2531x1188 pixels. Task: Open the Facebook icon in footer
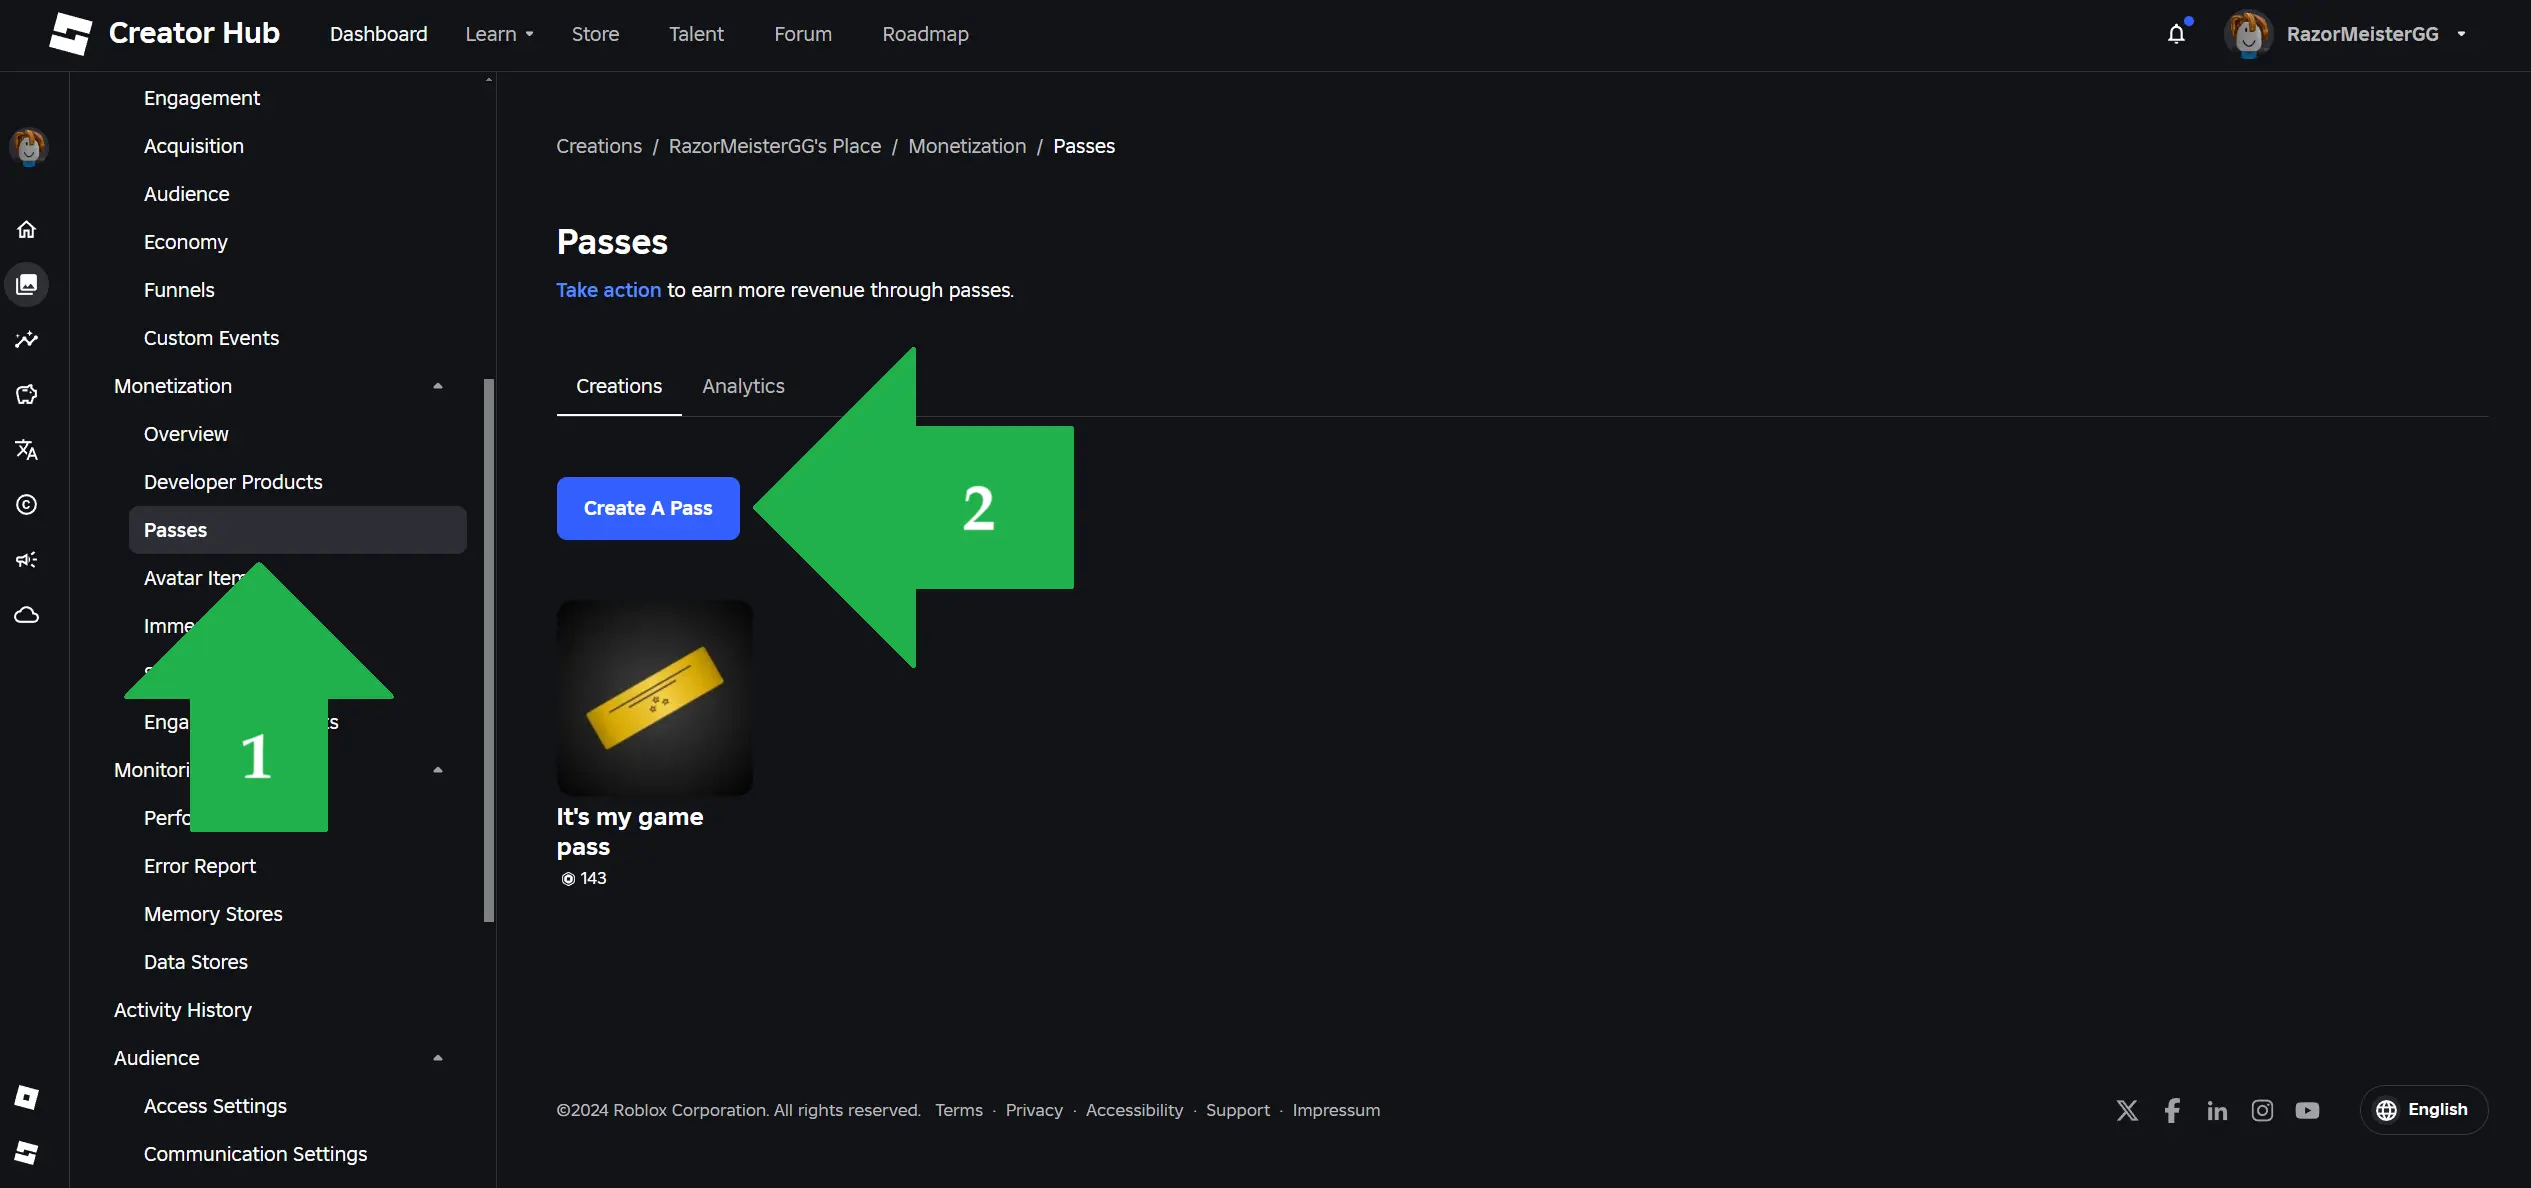(2172, 1110)
